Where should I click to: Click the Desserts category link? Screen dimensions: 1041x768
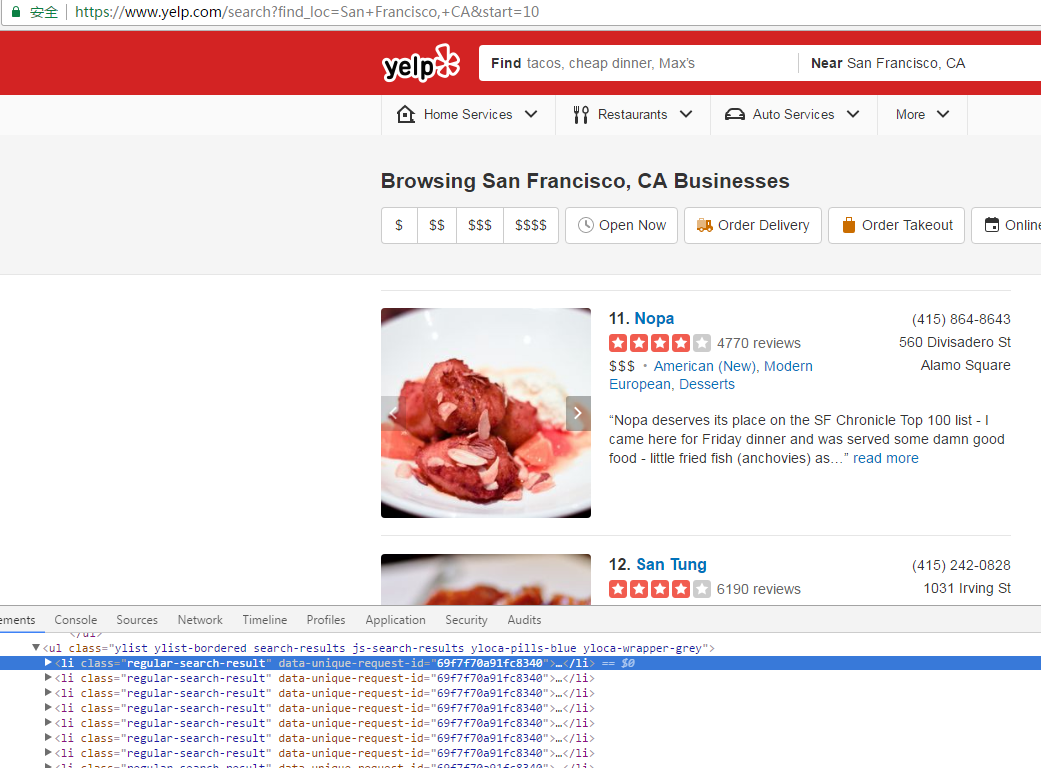pyautogui.click(x=706, y=384)
